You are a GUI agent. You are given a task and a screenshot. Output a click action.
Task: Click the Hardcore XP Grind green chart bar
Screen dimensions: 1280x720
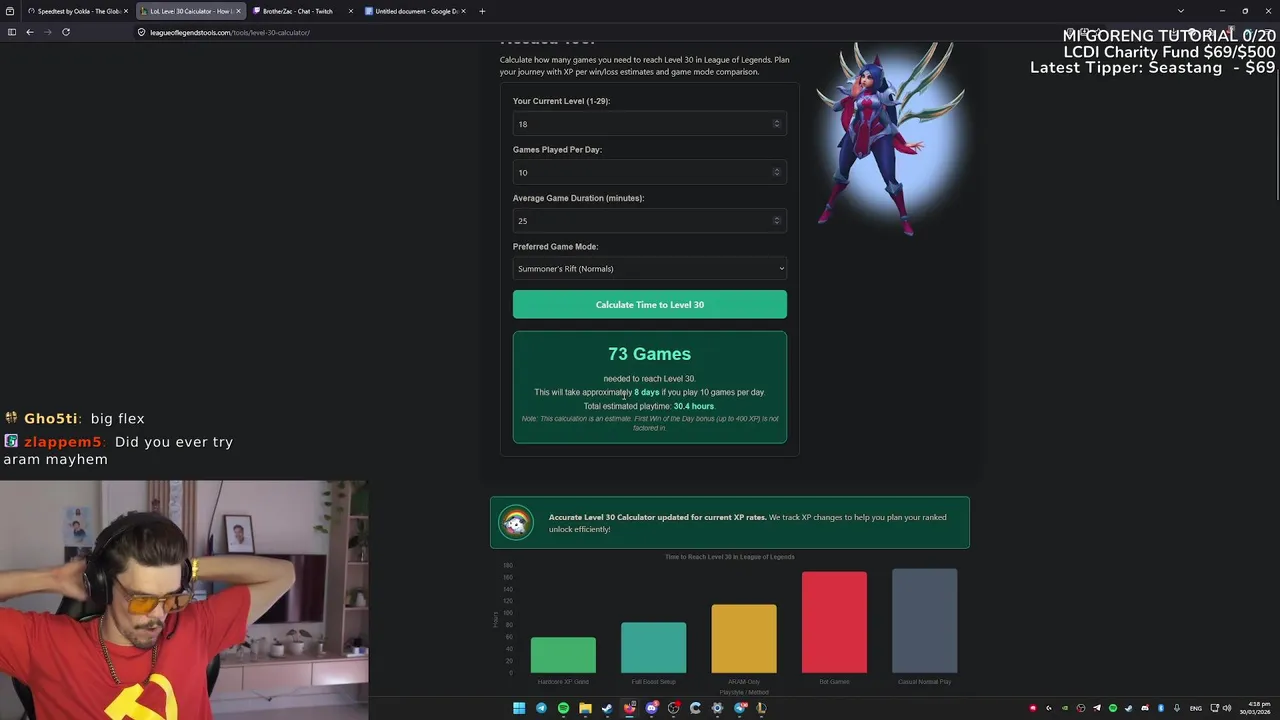[x=563, y=655]
